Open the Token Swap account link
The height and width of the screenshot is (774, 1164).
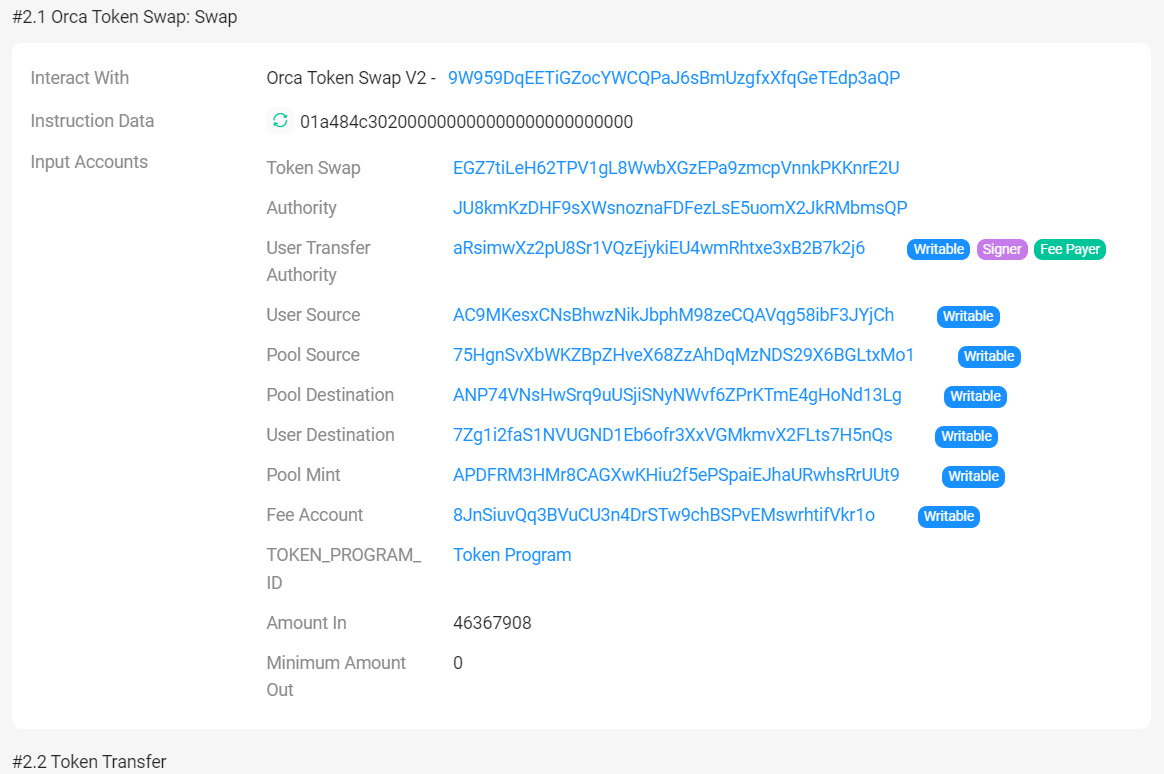[676, 168]
